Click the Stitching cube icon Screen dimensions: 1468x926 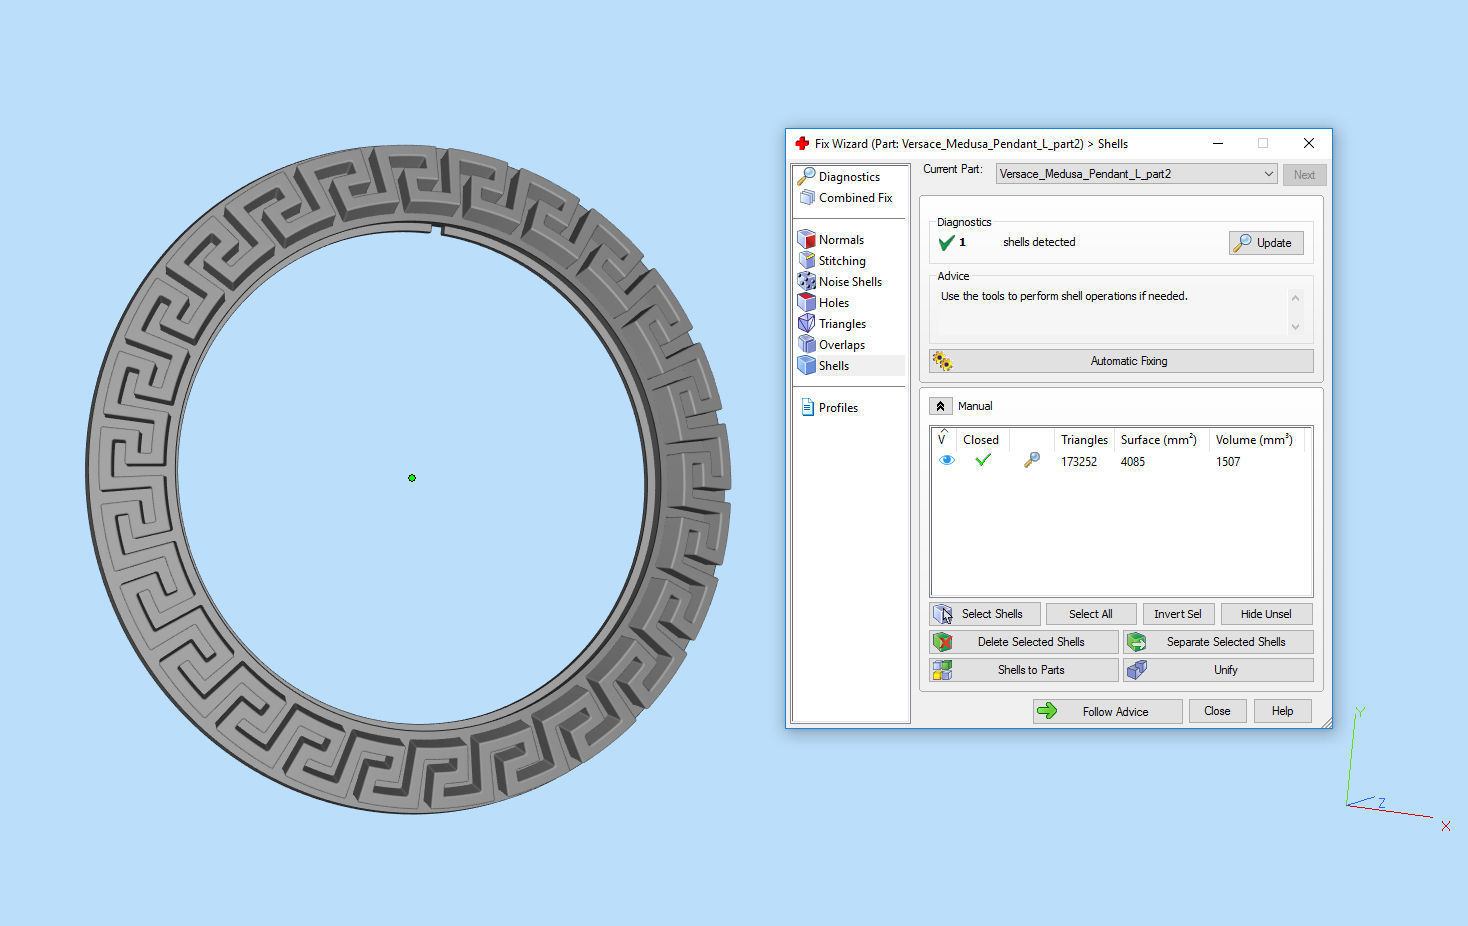[x=806, y=260]
